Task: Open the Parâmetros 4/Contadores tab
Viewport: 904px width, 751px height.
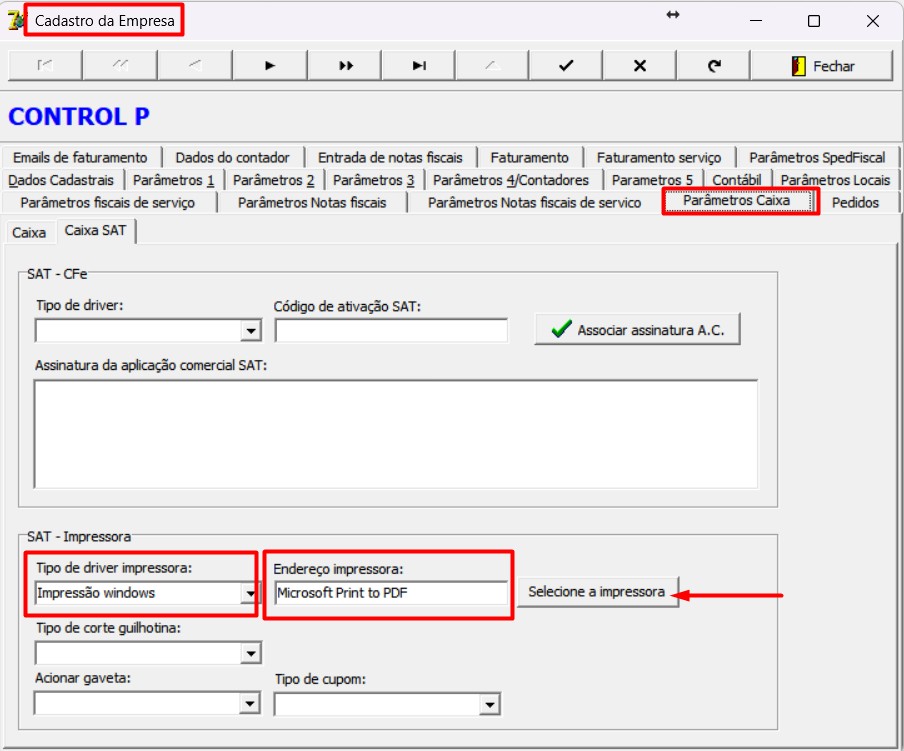Action: coord(511,180)
